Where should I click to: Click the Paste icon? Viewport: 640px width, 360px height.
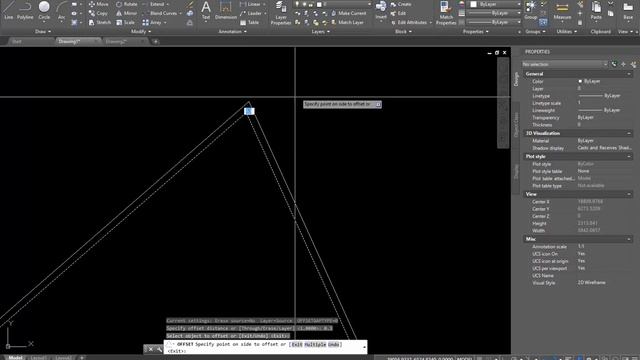[596, 10]
